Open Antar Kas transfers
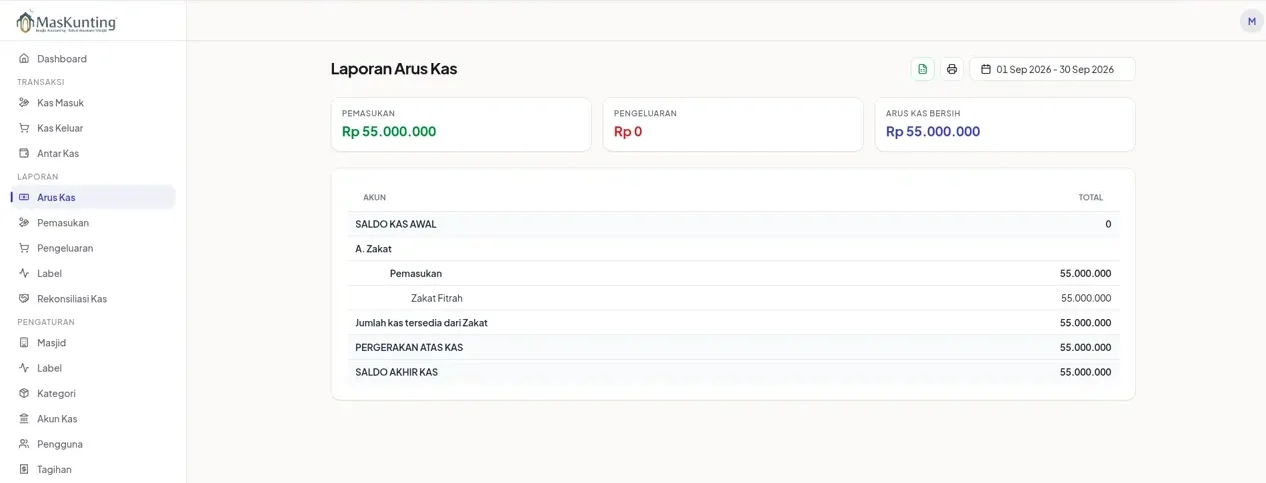 click(x=93, y=153)
